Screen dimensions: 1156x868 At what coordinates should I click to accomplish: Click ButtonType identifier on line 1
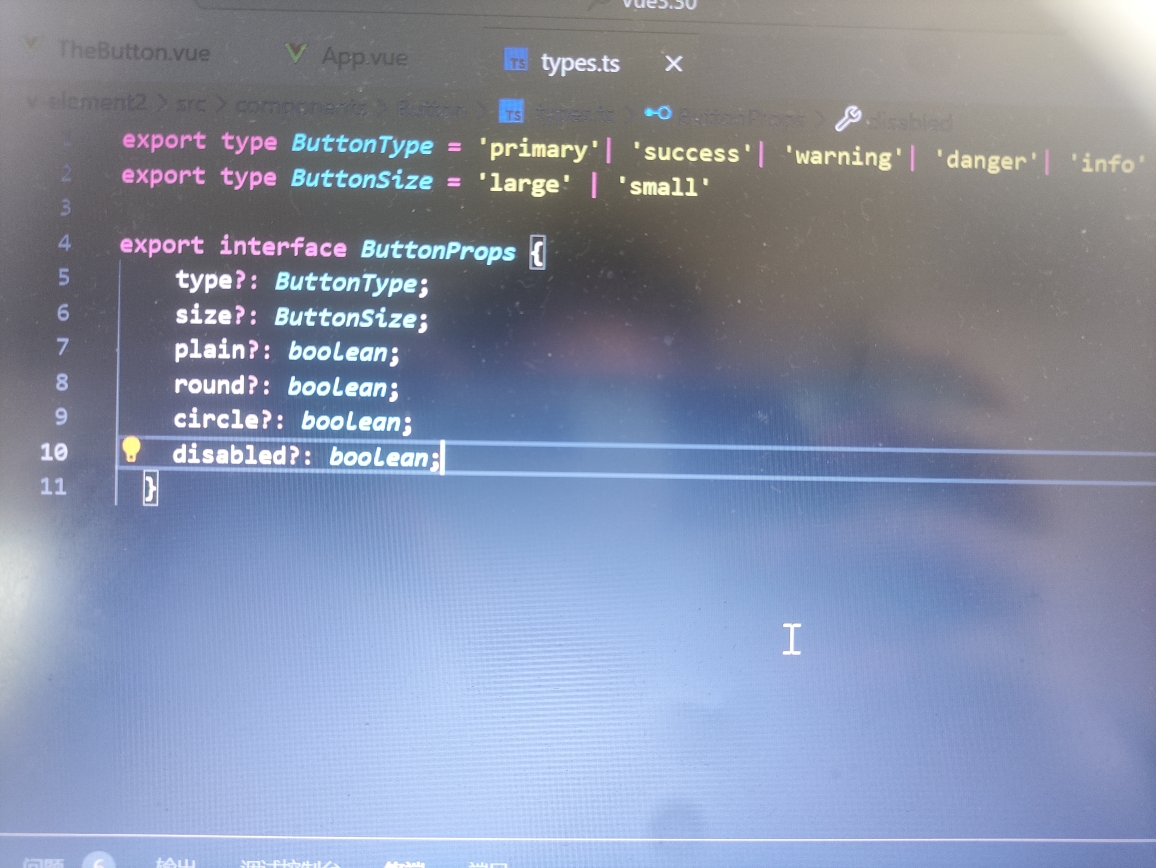tap(362, 144)
